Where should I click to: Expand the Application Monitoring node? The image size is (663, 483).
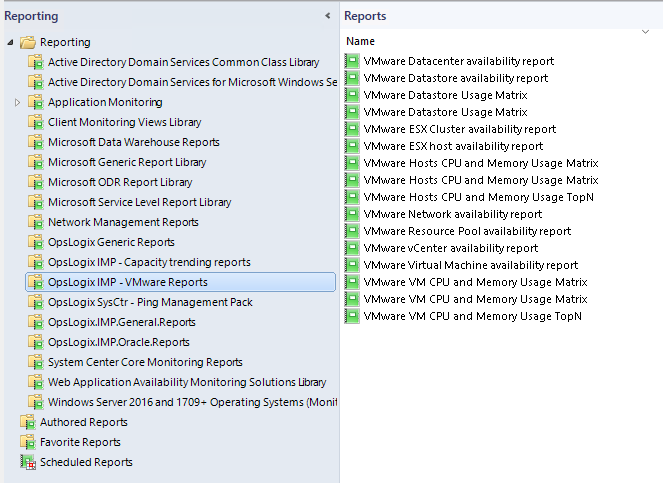coord(18,102)
